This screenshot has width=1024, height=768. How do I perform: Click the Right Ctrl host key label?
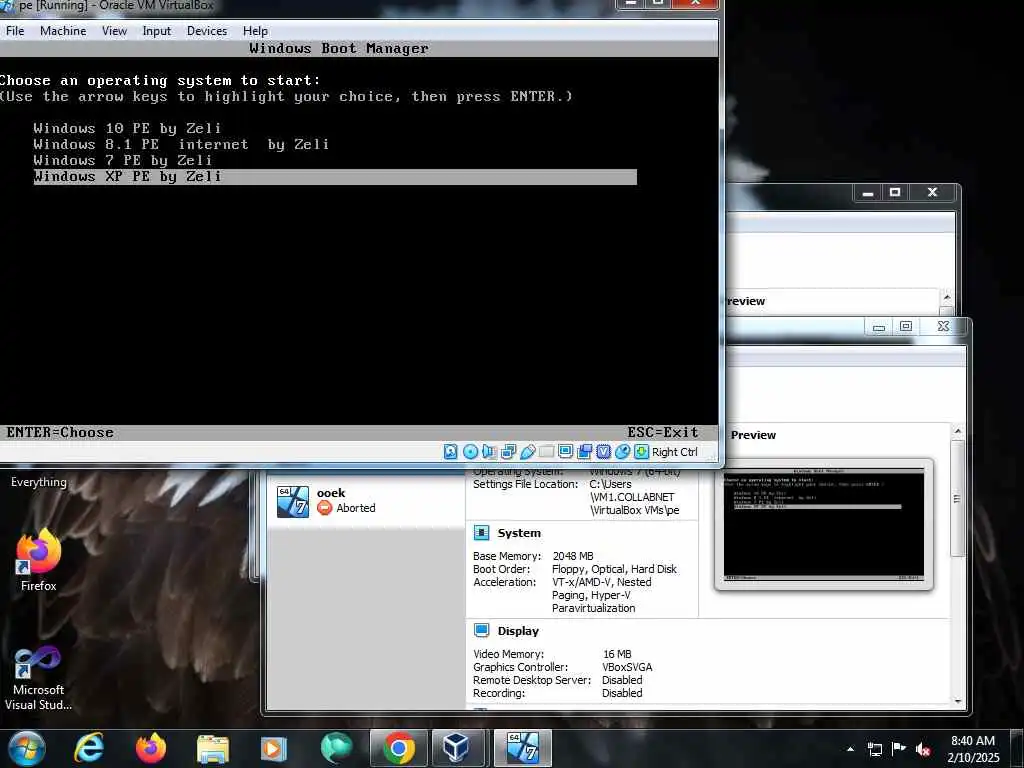coord(675,452)
